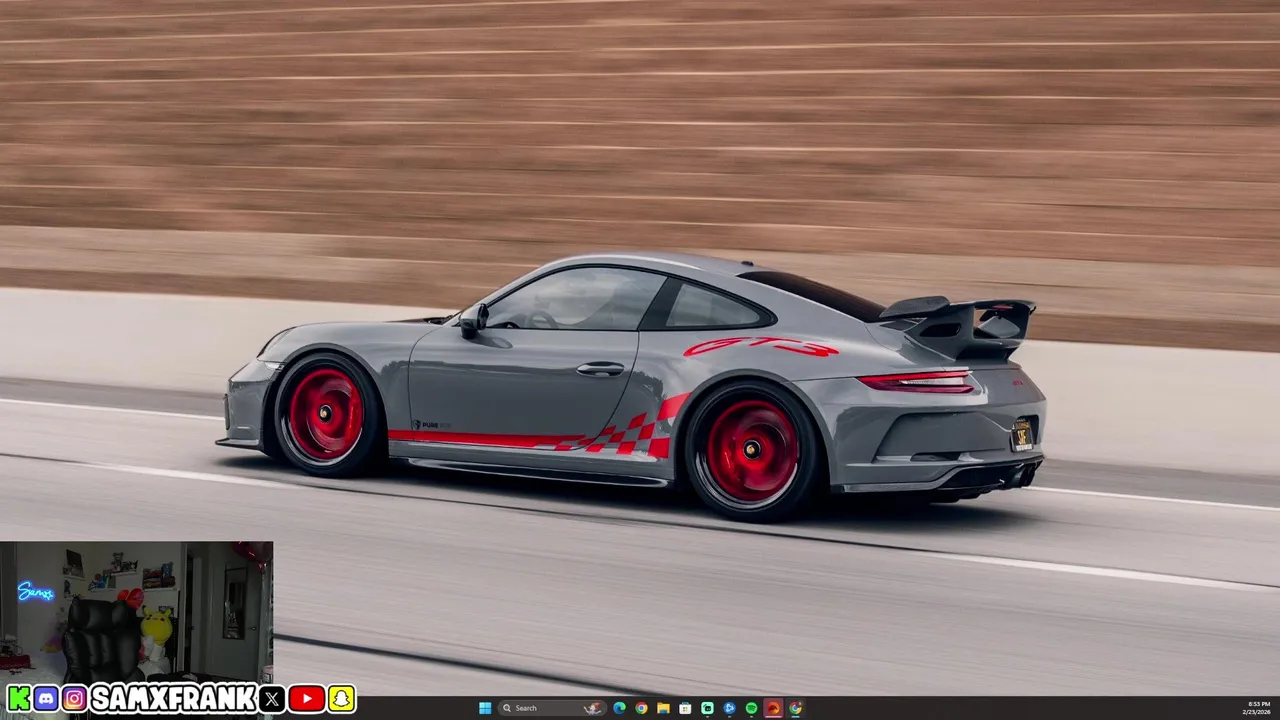Click the taskbar Search box
The height and width of the screenshot is (720, 1280).
point(552,708)
